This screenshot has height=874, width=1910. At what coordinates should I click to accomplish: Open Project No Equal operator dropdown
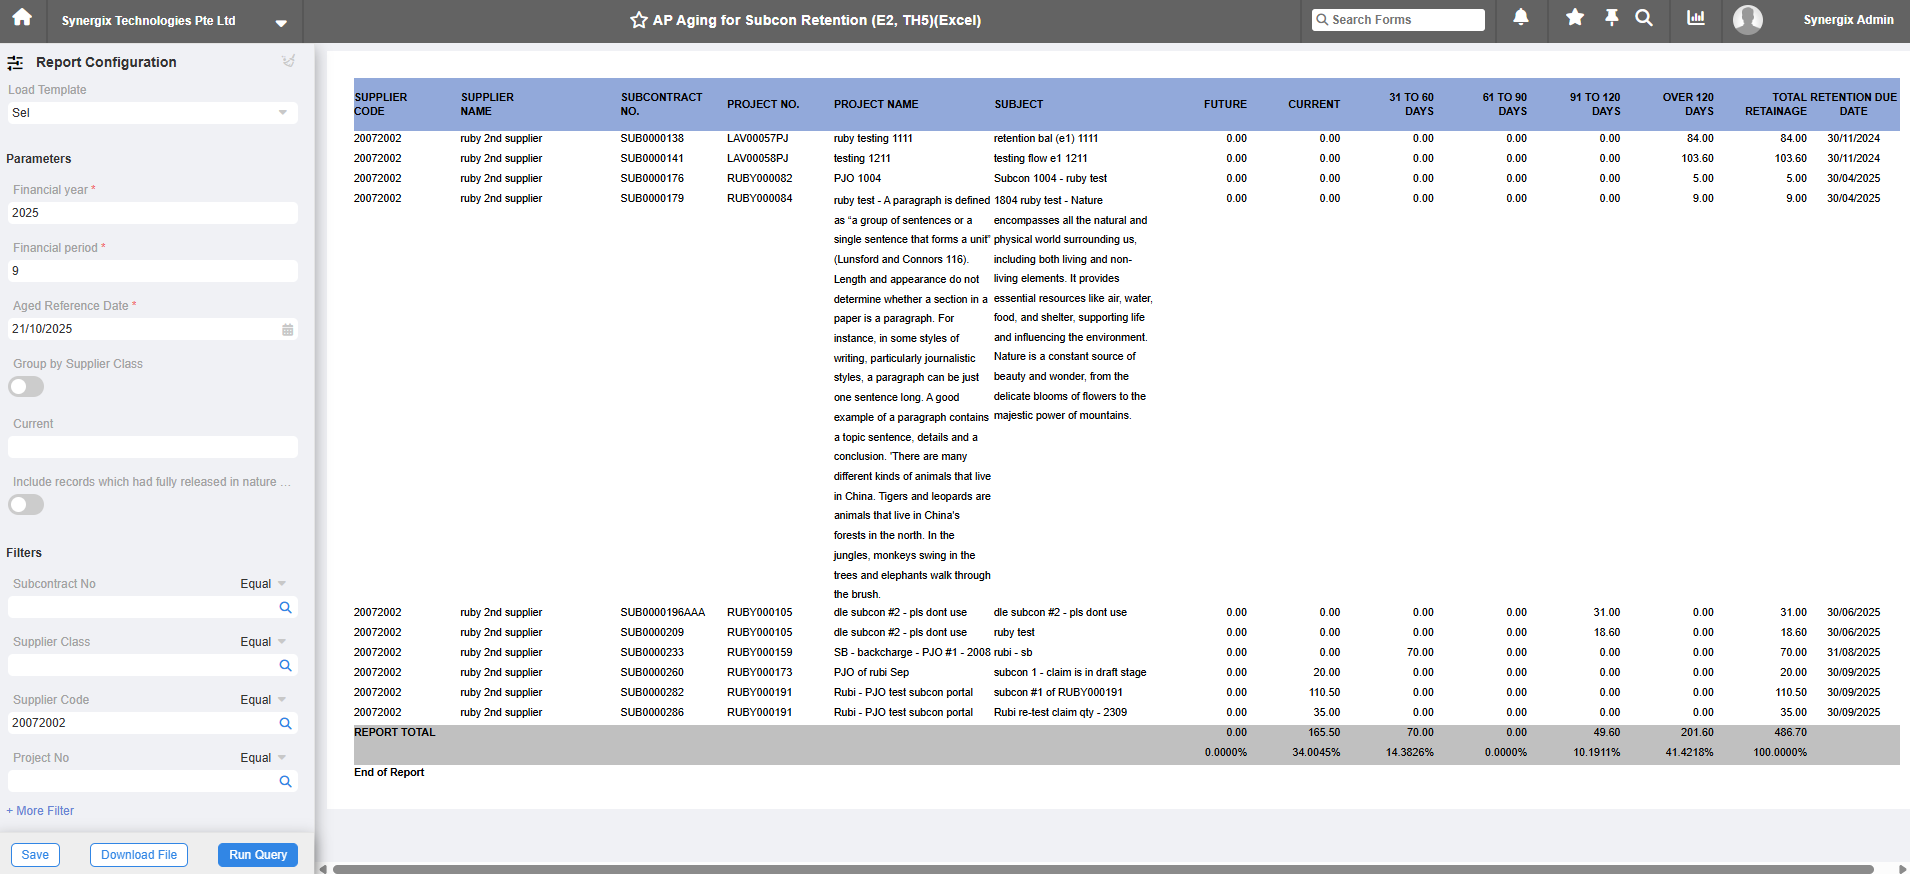click(263, 758)
